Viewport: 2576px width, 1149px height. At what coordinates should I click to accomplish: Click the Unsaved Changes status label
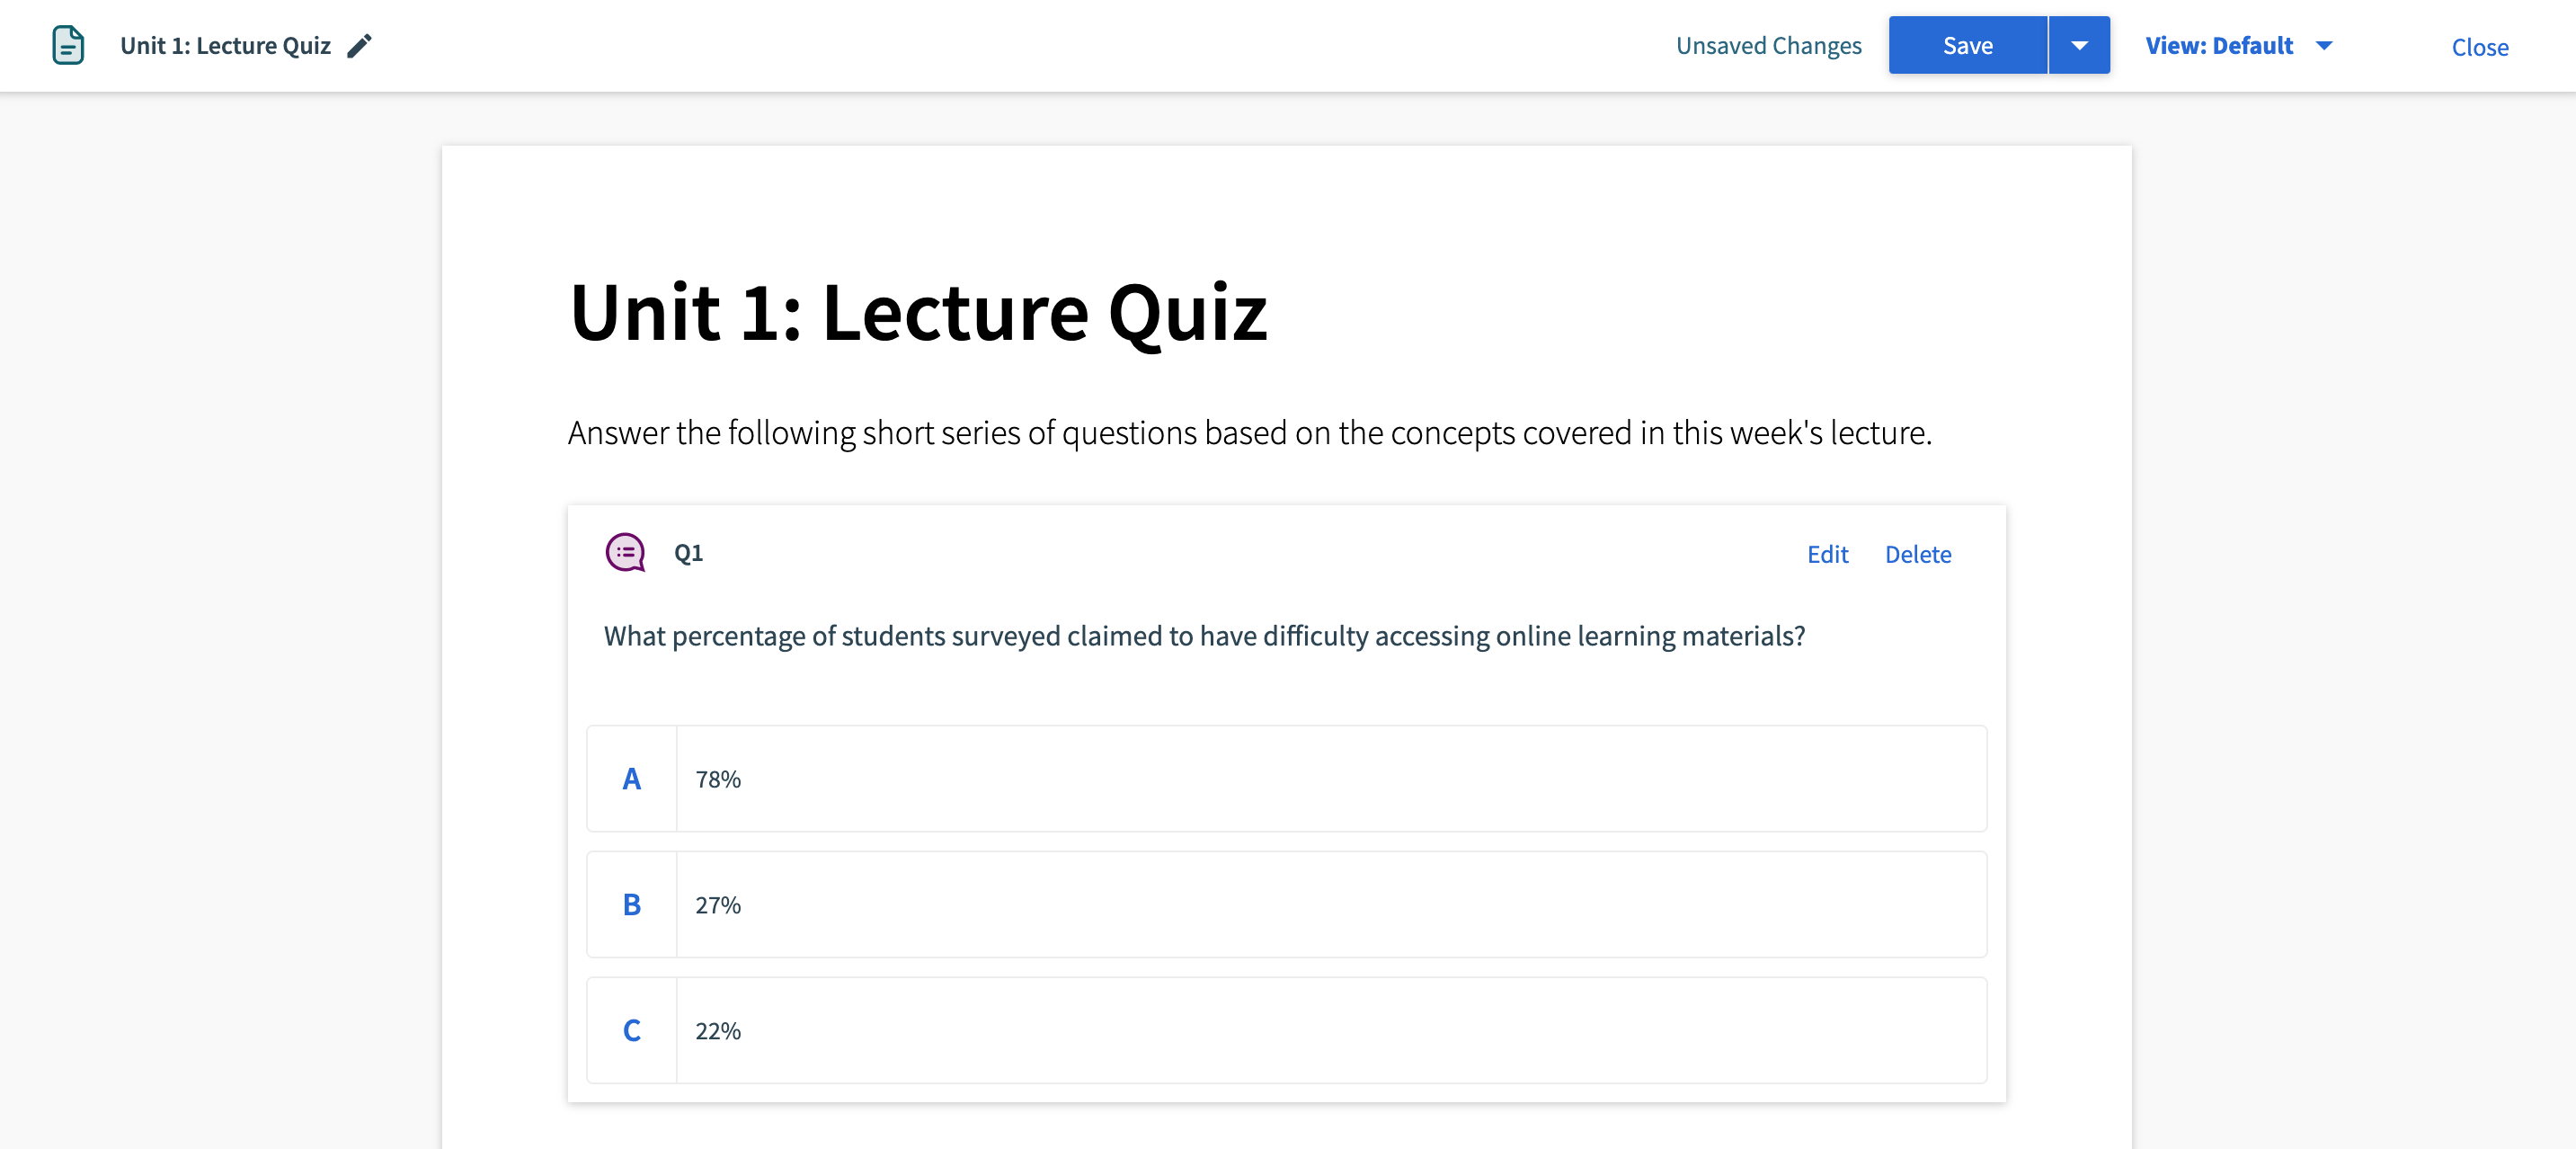tap(1769, 45)
